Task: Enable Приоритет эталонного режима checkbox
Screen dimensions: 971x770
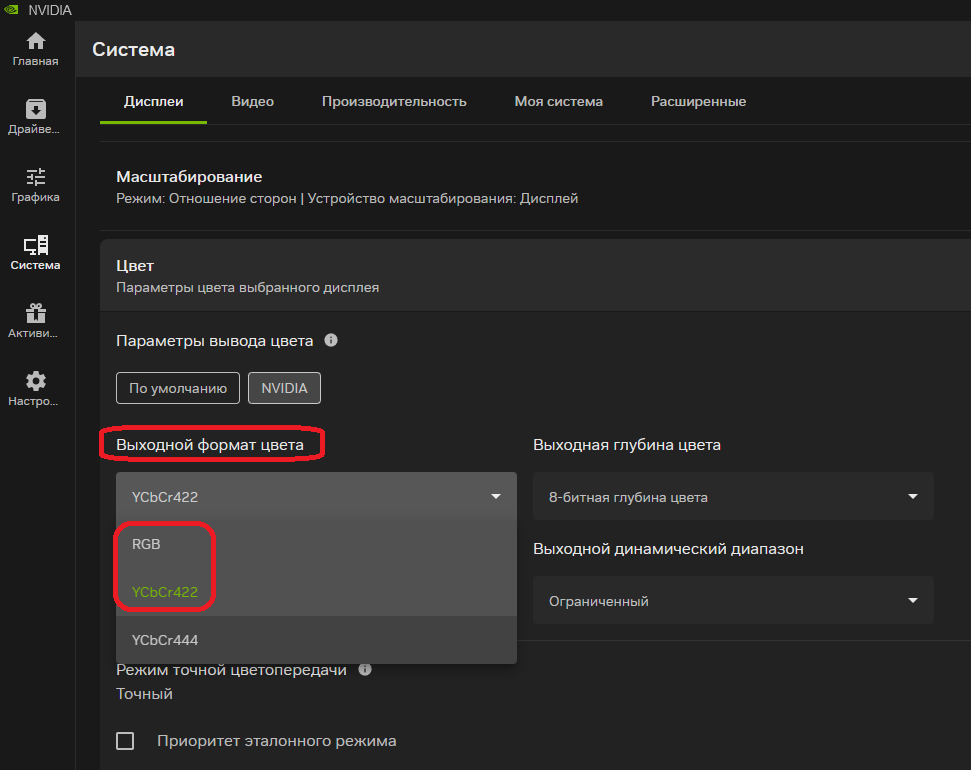Action: pyautogui.click(x=125, y=741)
